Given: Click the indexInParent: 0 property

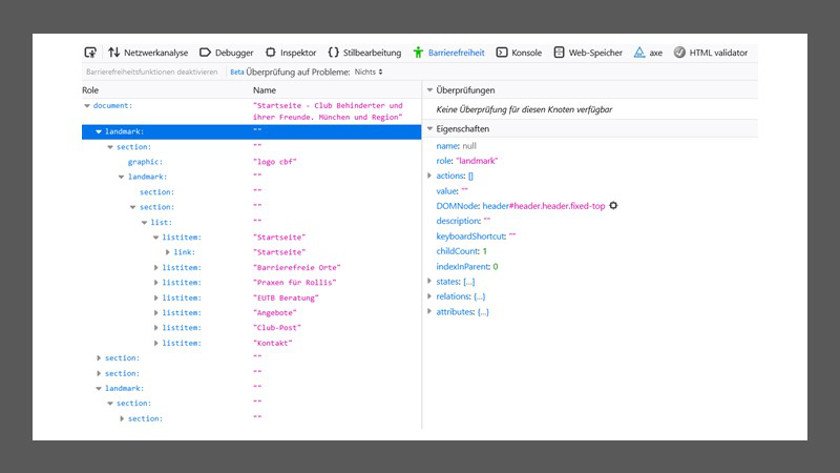Looking at the screenshot, I should point(467,266).
